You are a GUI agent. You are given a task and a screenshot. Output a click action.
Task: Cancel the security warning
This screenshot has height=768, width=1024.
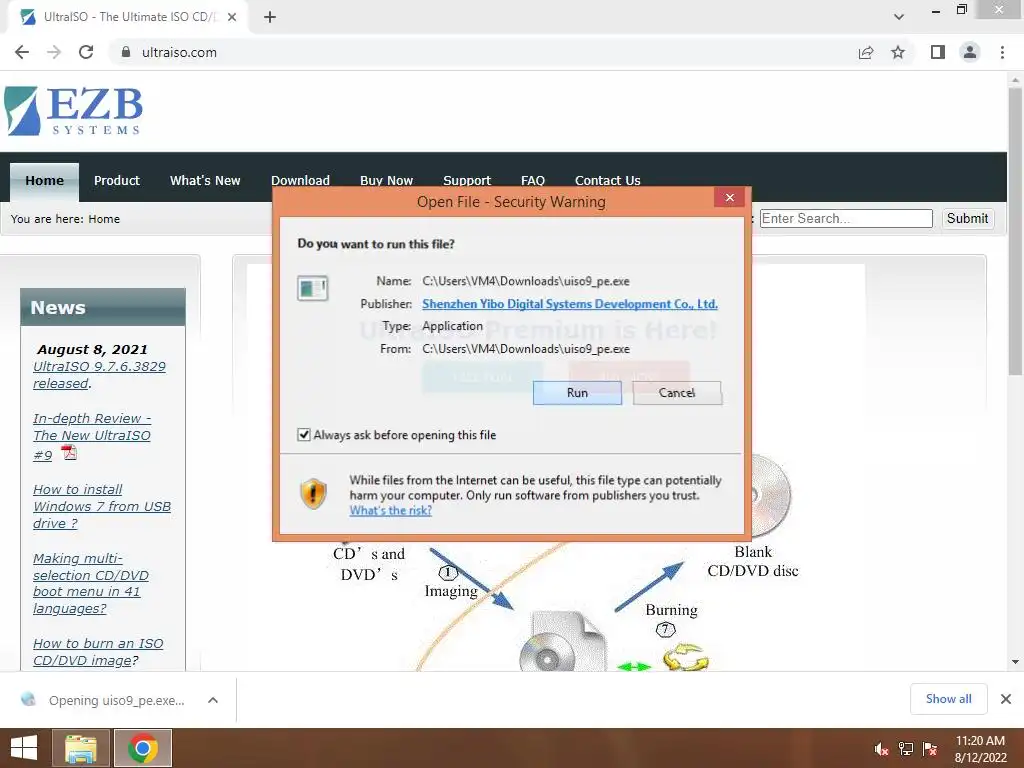click(677, 393)
